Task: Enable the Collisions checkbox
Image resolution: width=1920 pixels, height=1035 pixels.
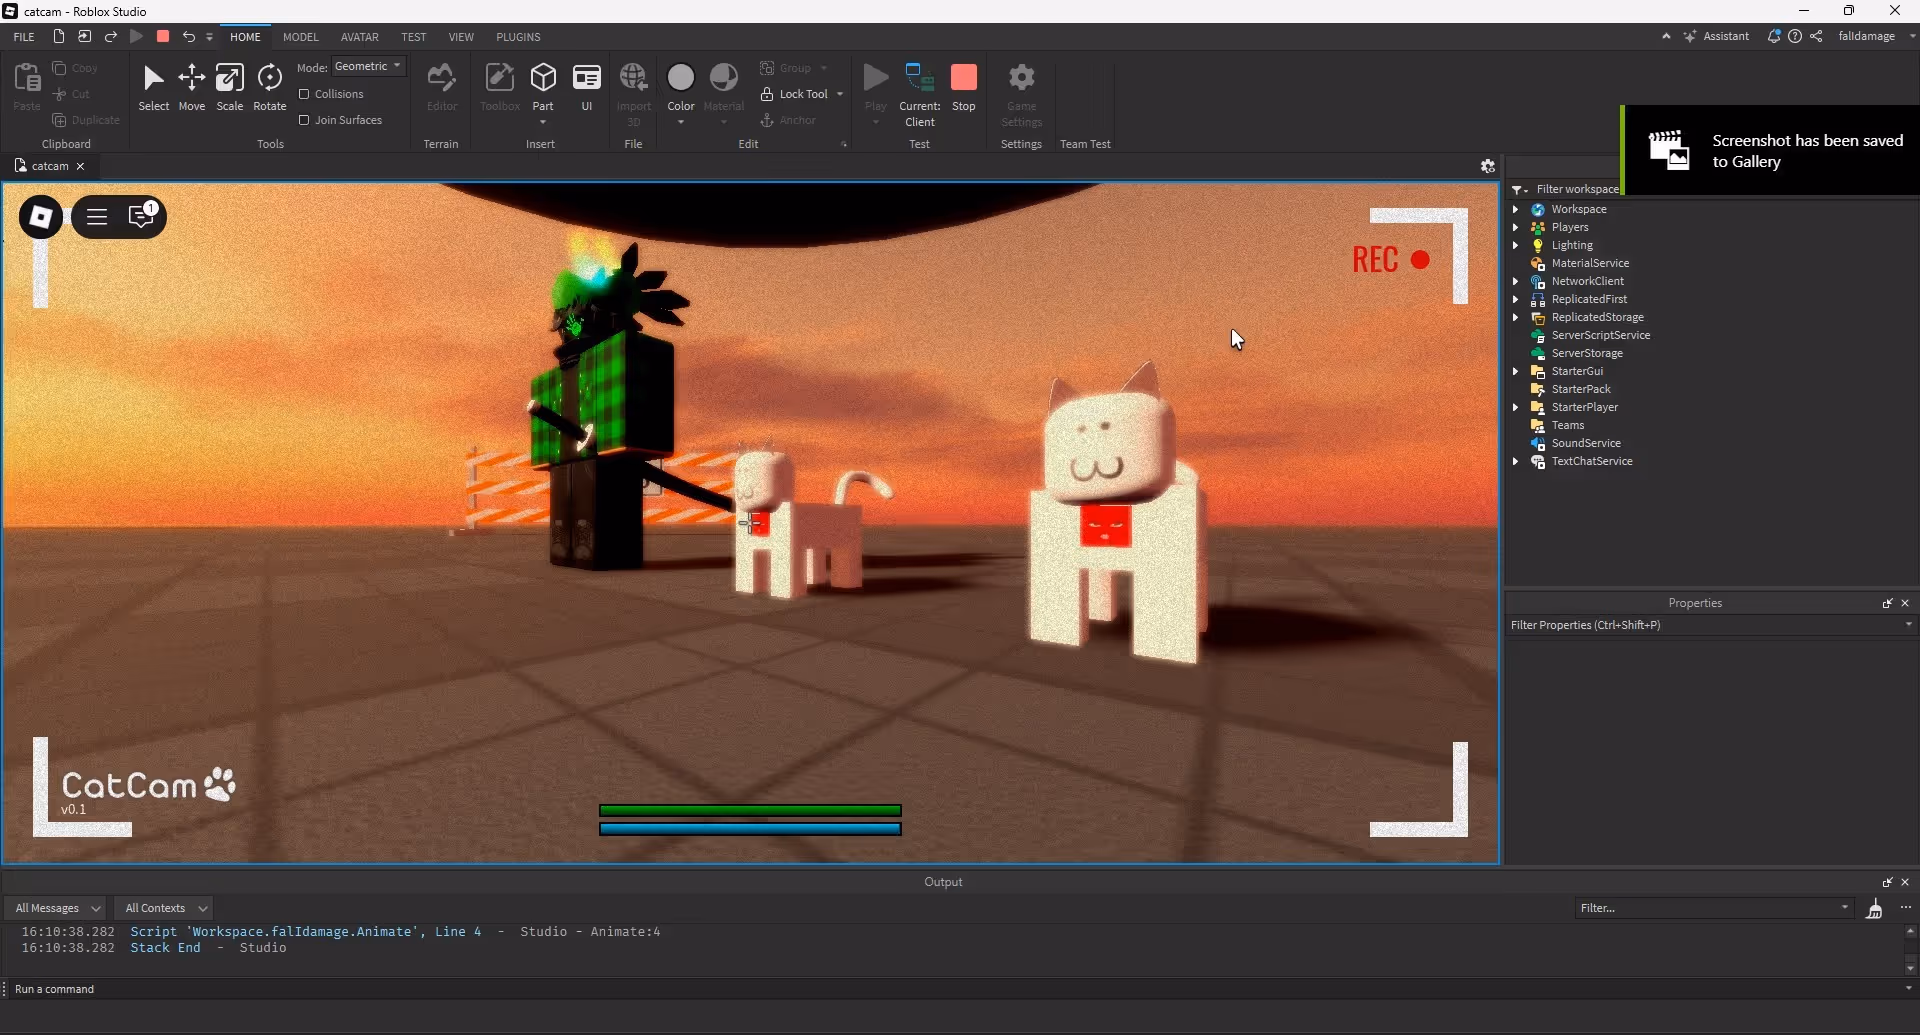Action: pyautogui.click(x=304, y=94)
